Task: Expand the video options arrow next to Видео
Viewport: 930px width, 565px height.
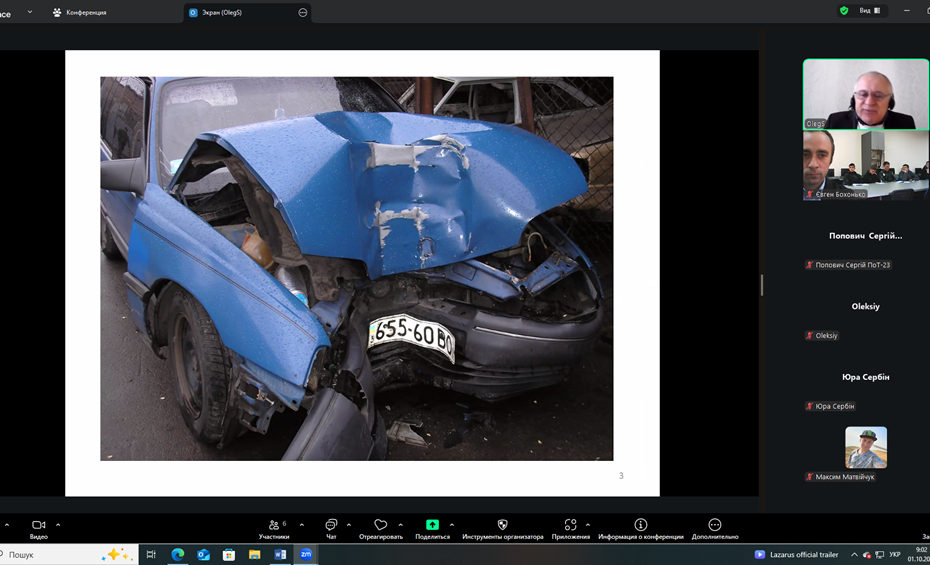Action: 58,525
